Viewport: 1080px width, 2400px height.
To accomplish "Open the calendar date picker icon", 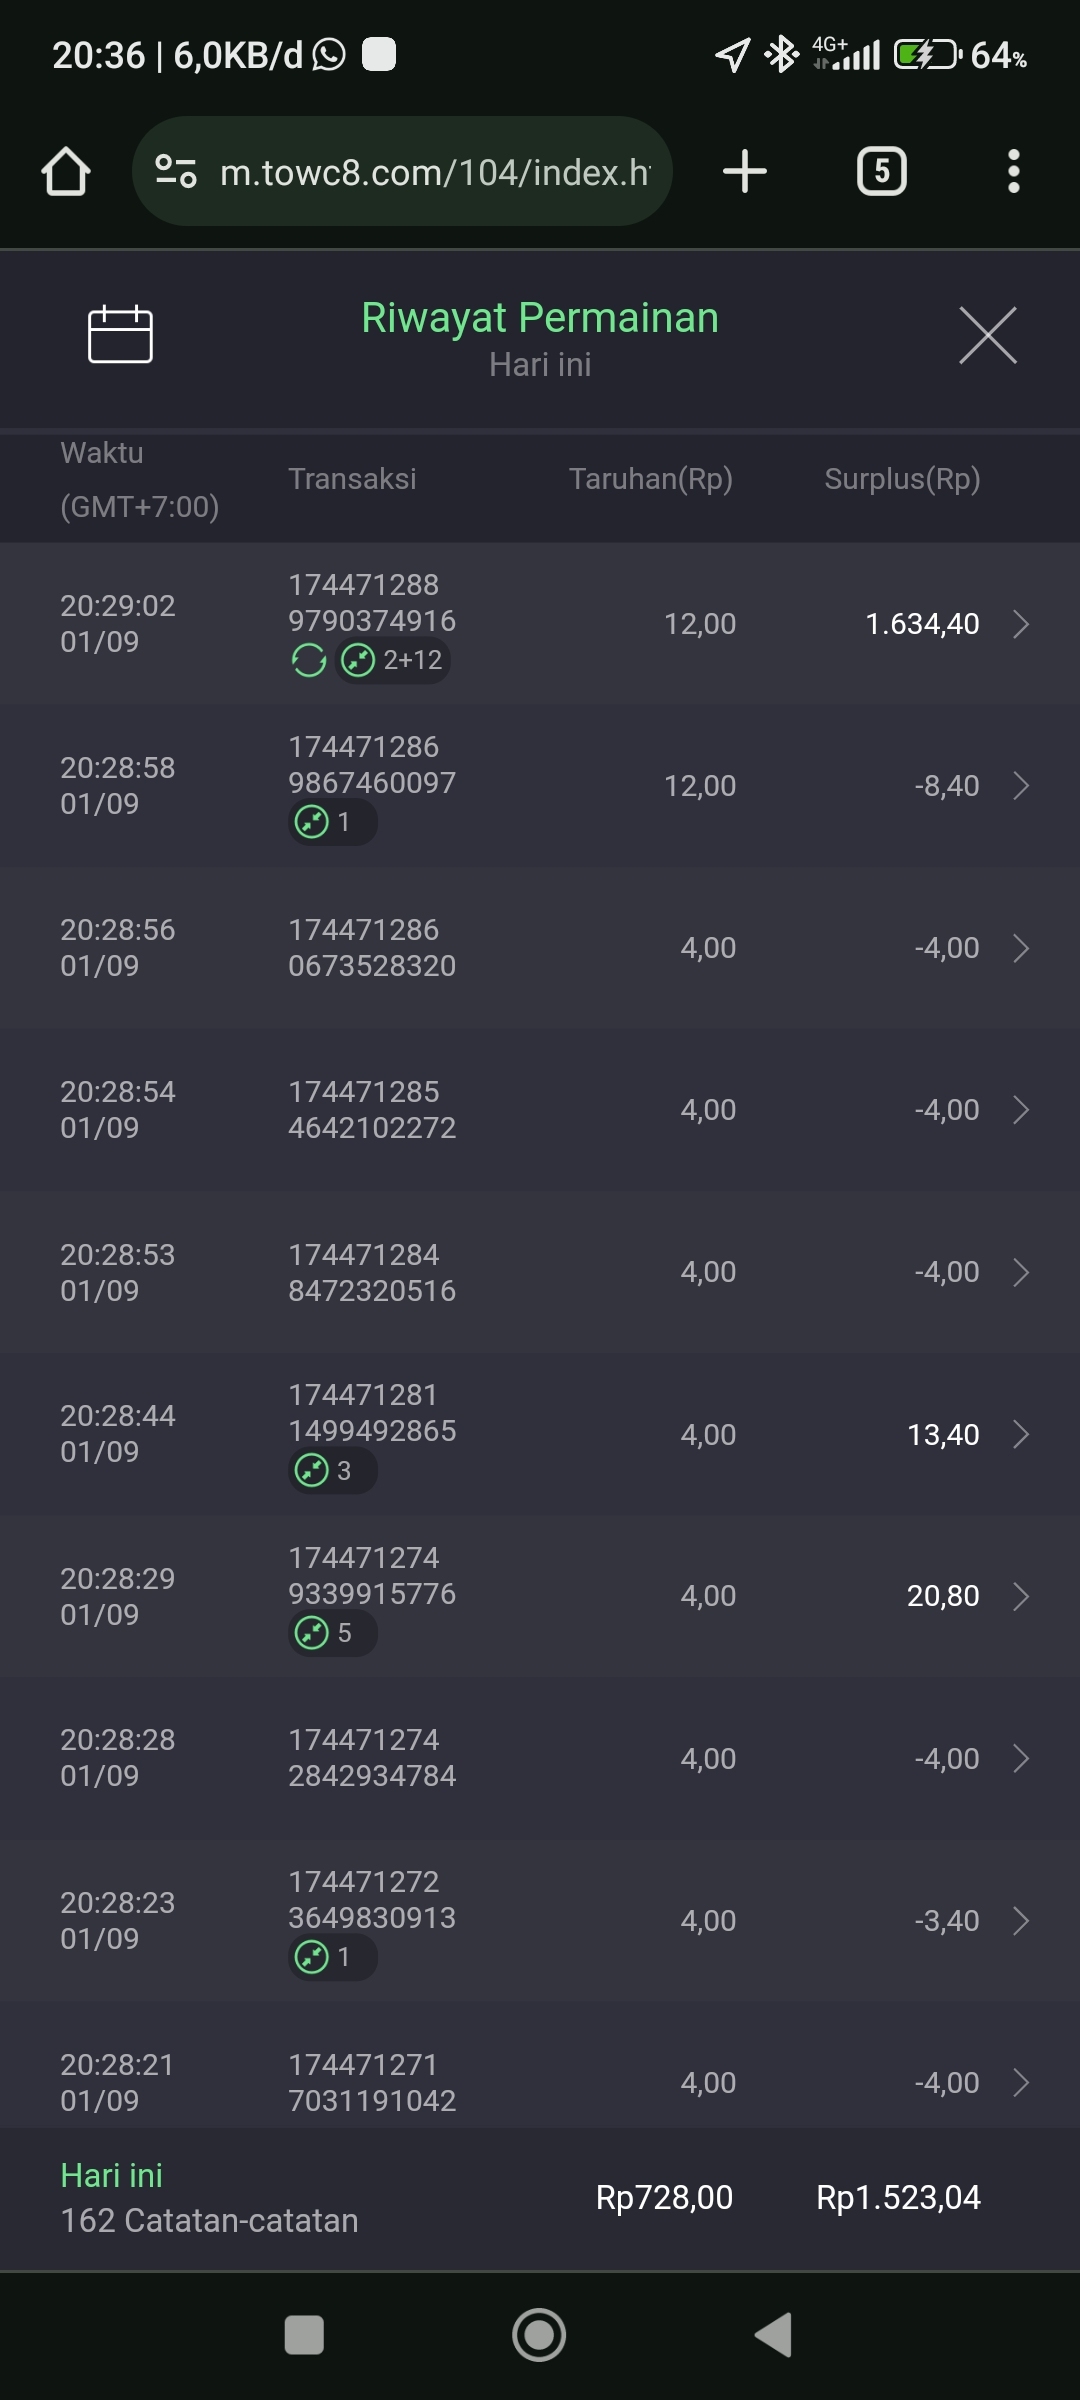I will pyautogui.click(x=120, y=334).
